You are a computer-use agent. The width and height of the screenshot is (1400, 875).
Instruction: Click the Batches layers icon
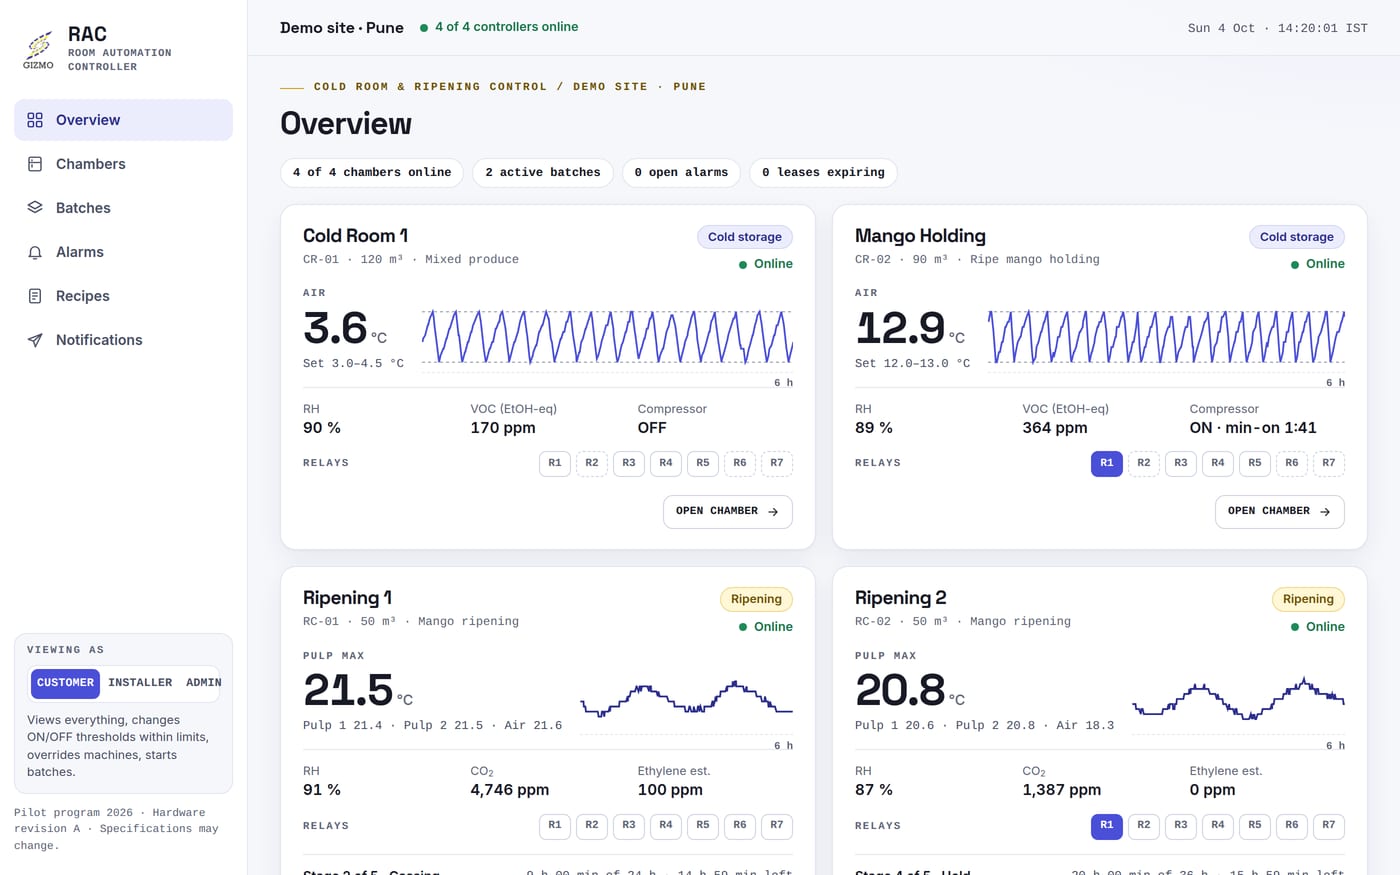point(35,208)
